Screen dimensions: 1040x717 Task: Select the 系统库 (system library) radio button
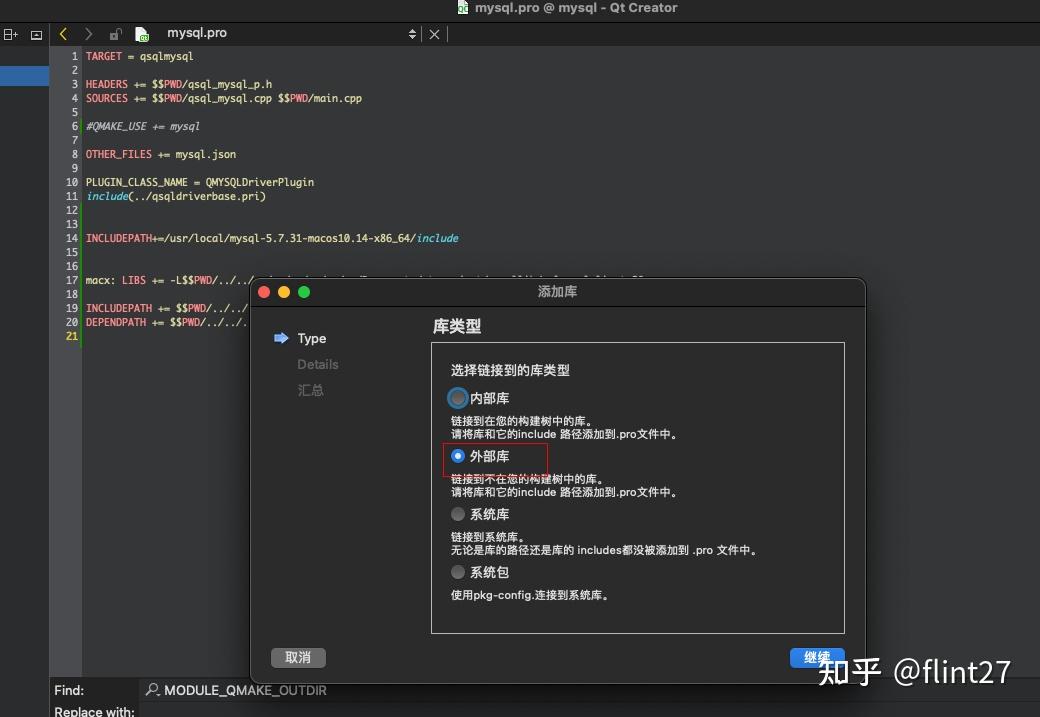tap(458, 514)
